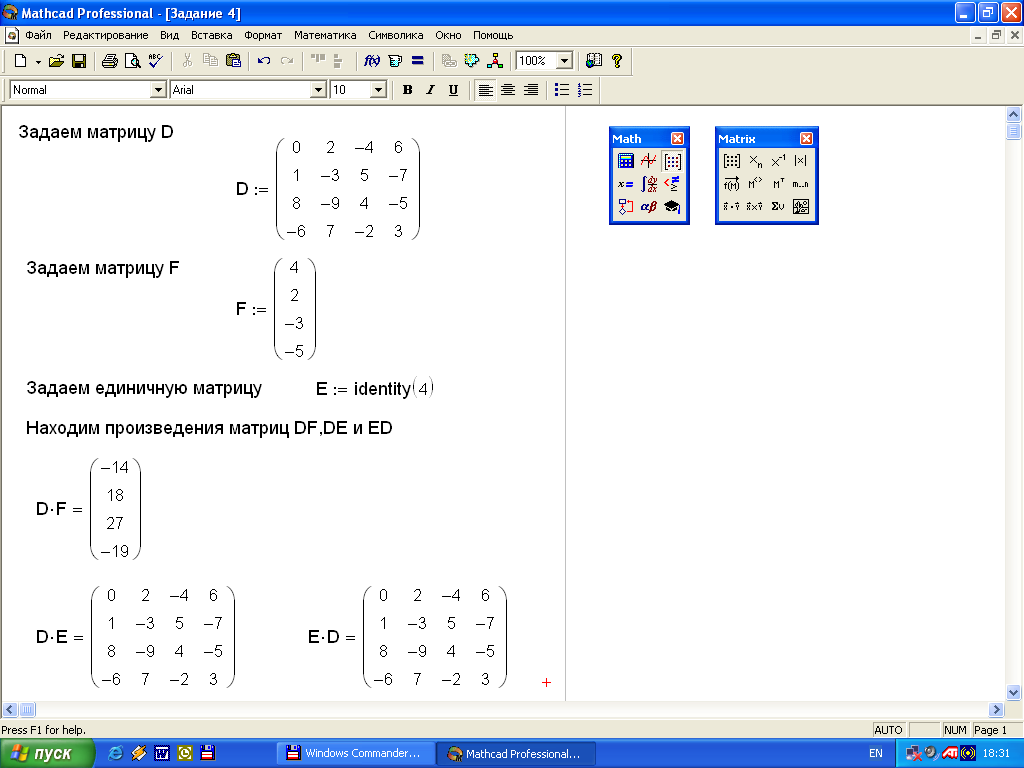Toggle numbered list
Screen dimensions: 1024x768
(x=584, y=90)
